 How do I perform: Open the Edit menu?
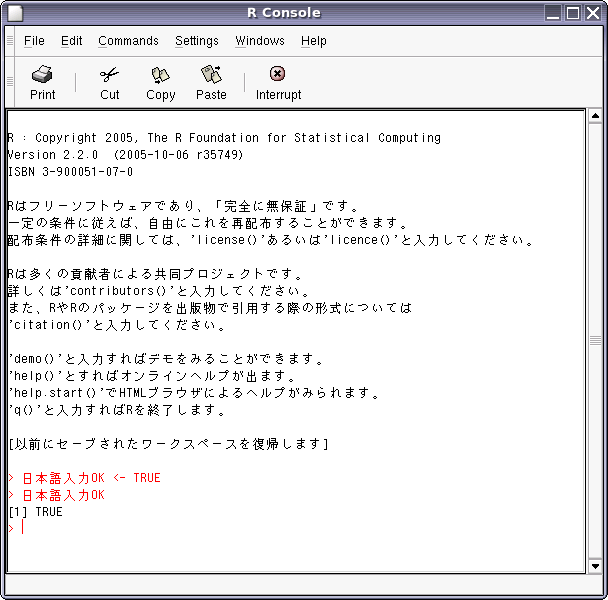[x=72, y=41]
